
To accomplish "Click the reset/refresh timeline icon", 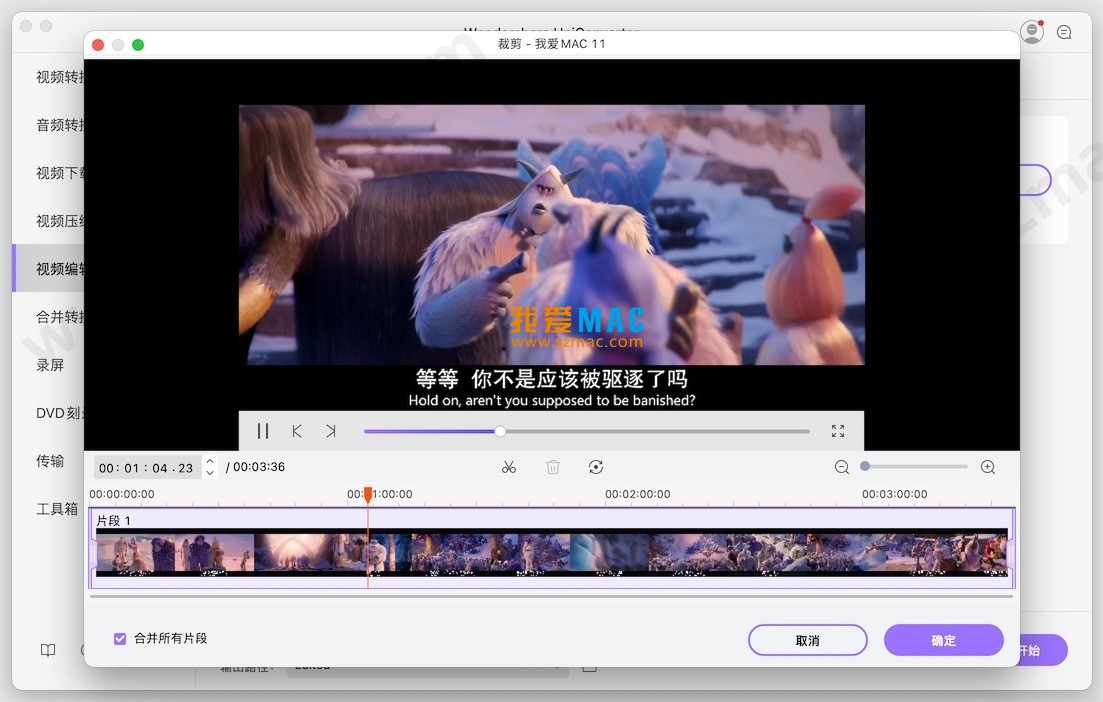I will pos(596,467).
